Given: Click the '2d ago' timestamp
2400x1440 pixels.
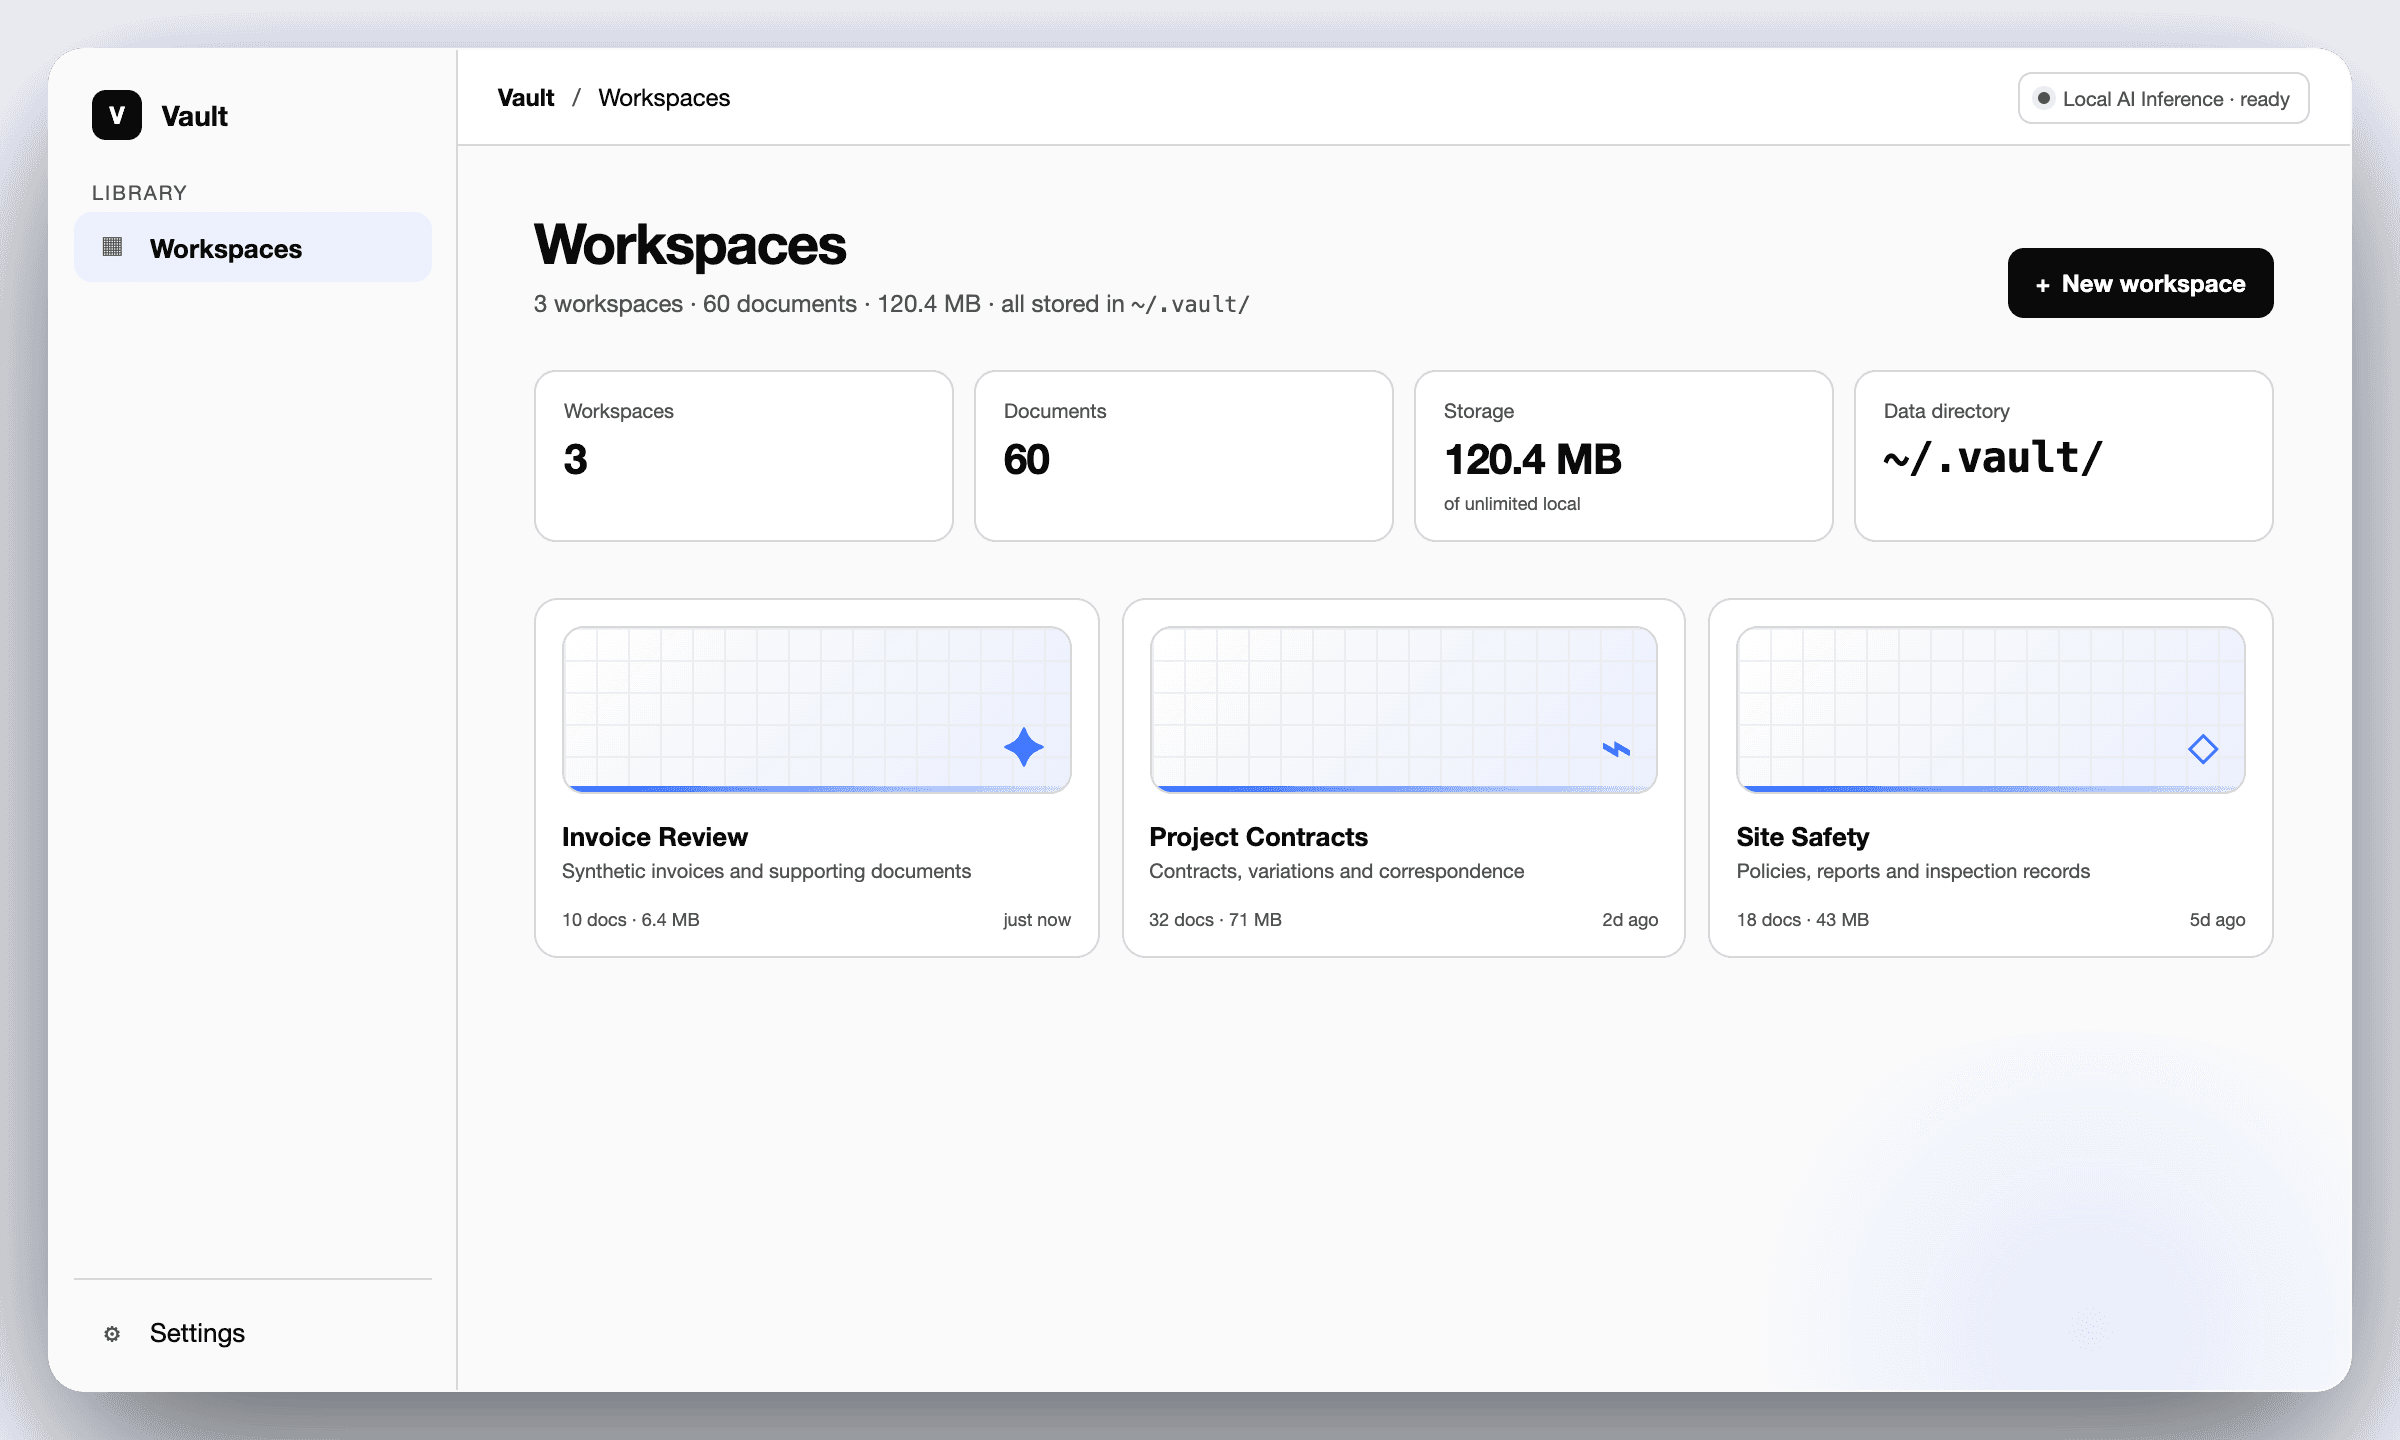Looking at the screenshot, I should click(x=1630, y=920).
